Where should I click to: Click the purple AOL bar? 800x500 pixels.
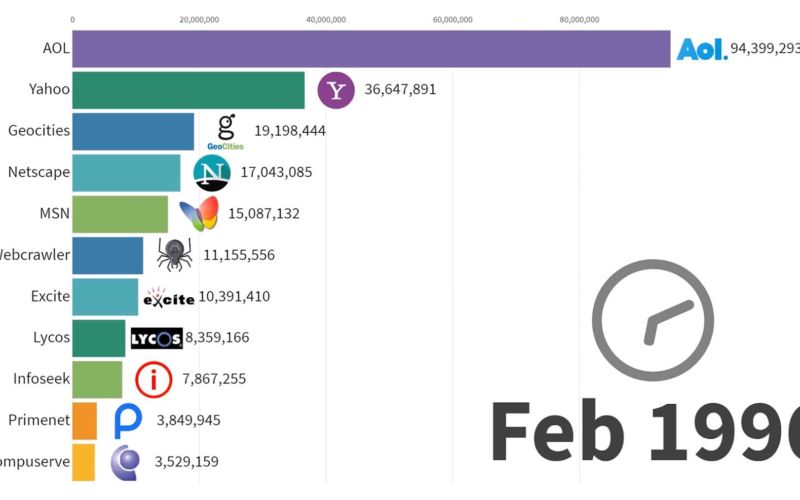(x=371, y=48)
